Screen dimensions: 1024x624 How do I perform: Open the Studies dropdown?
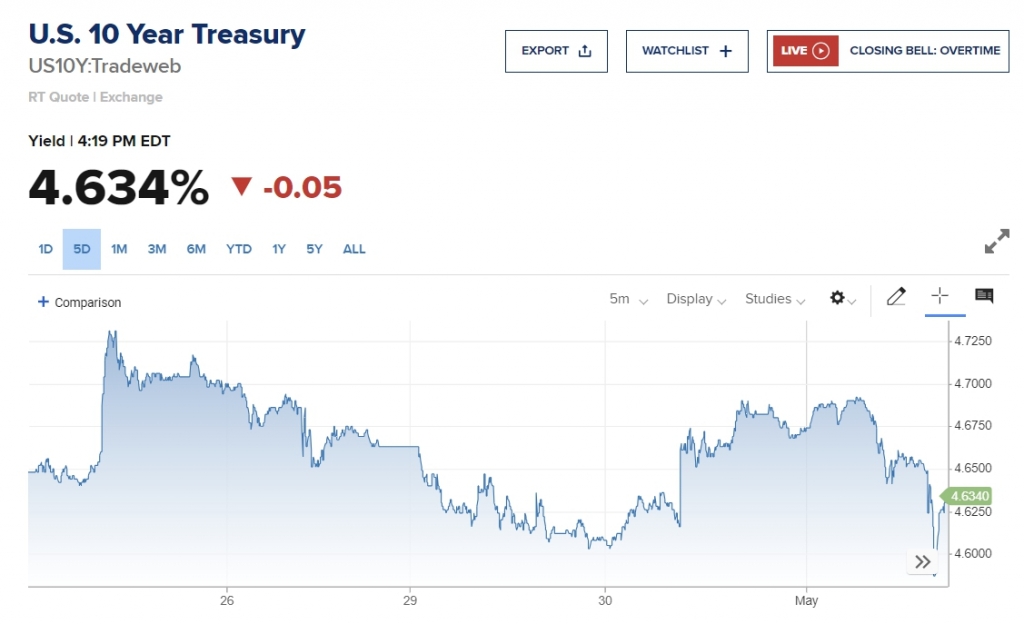775,299
